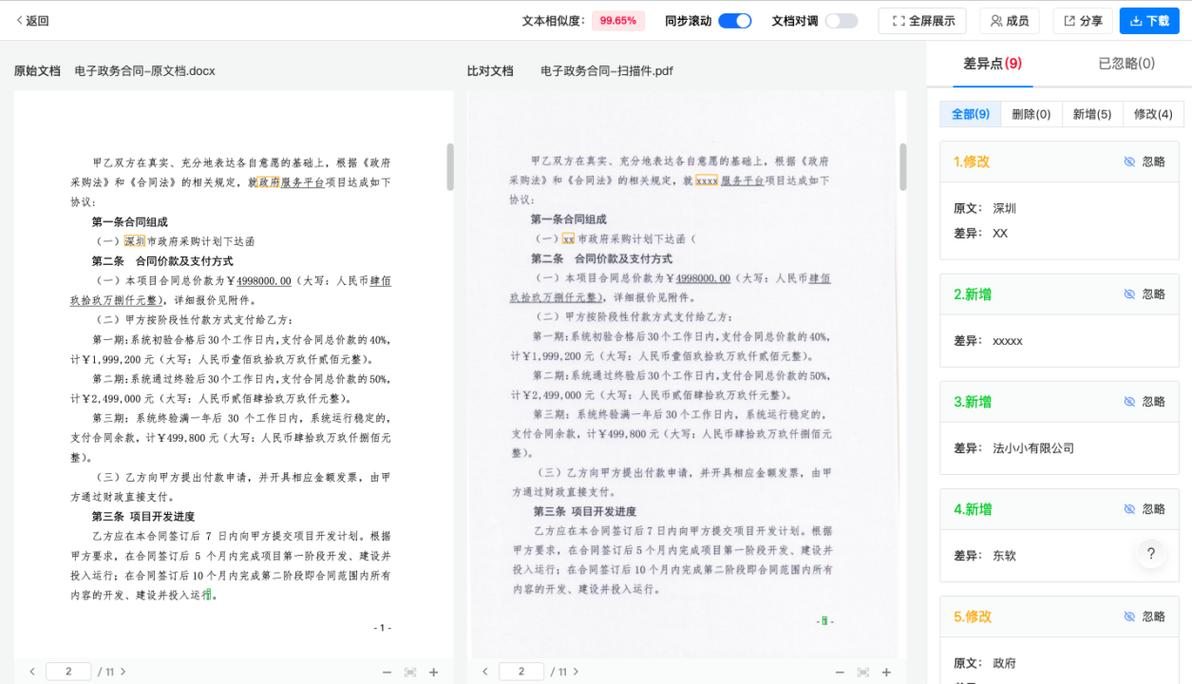Click the compared document vertical scrollbar
Image resolution: width=1192 pixels, height=684 pixels.
point(903,166)
